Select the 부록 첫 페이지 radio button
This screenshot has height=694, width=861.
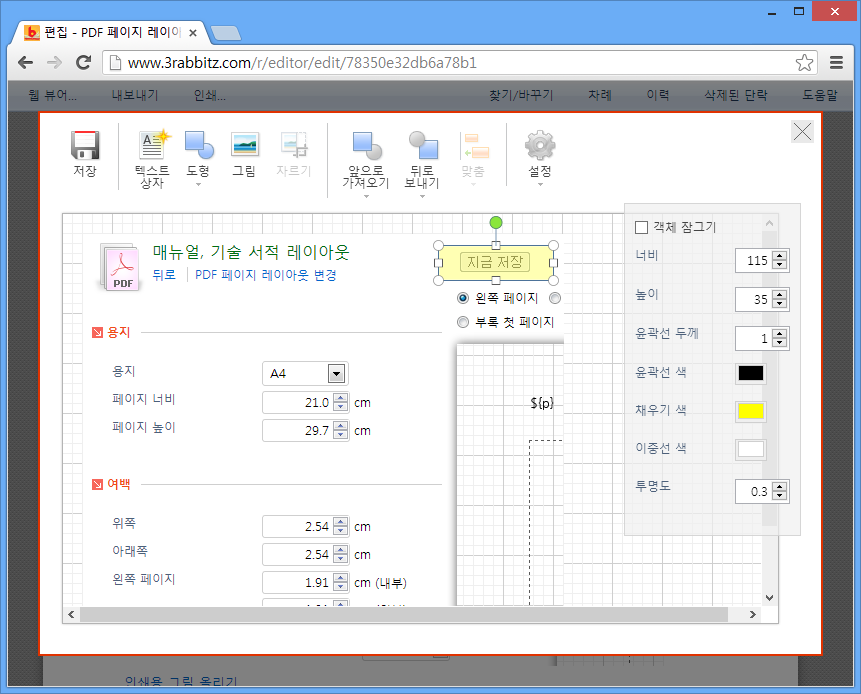point(463,322)
